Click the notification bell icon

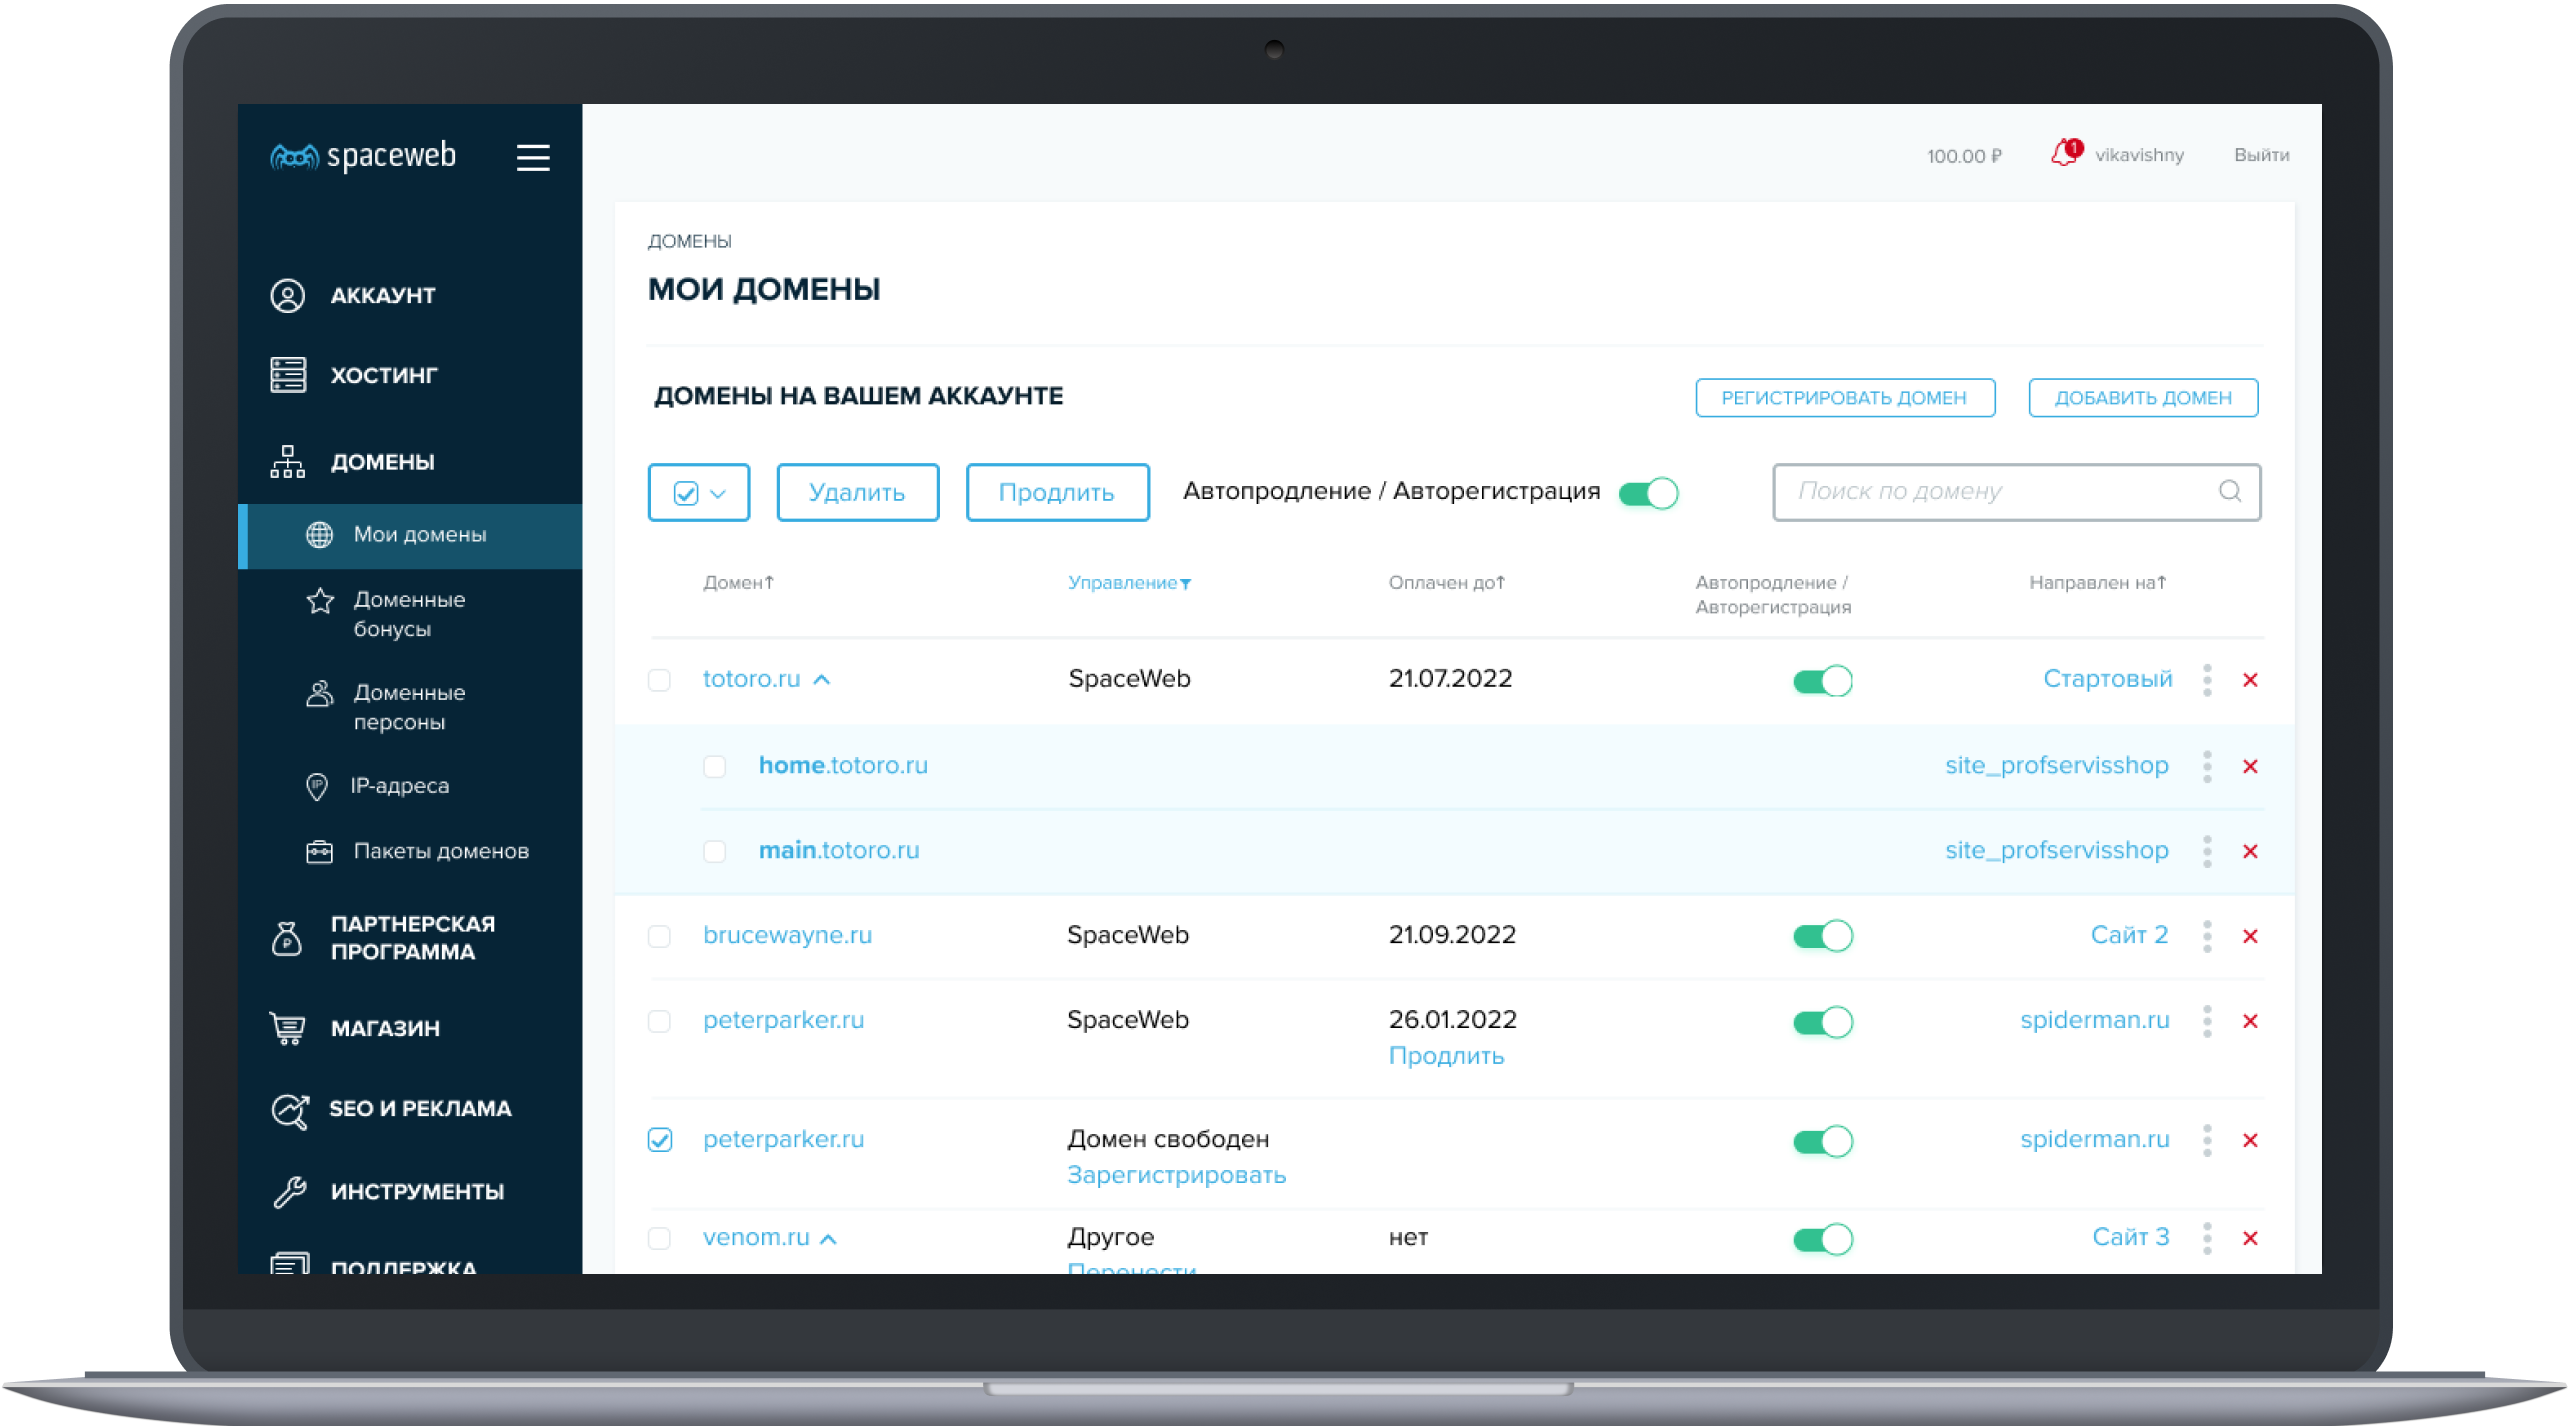(2064, 154)
